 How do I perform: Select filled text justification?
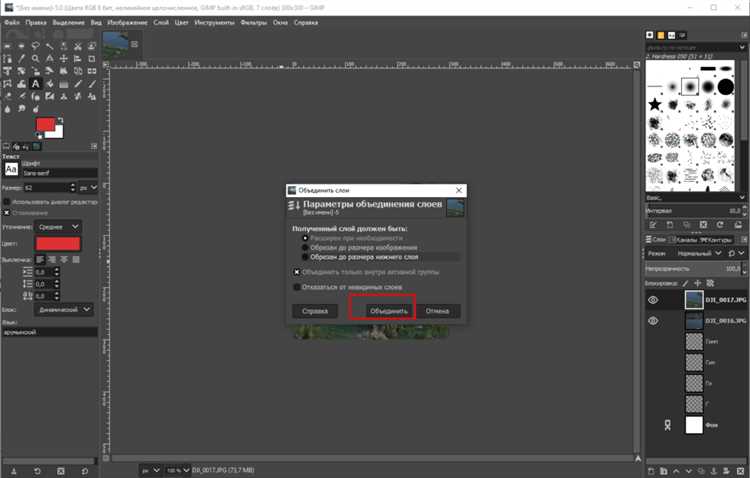point(76,260)
